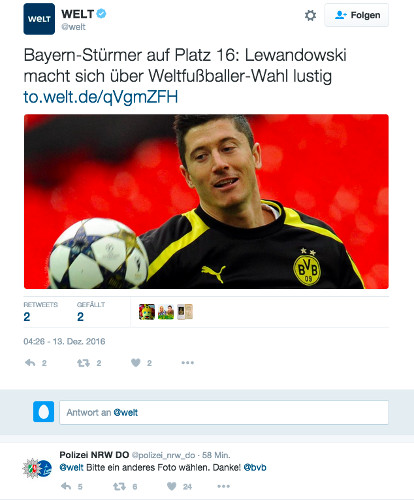Open the WELT profile avatar logo
Viewport: 414px width, 500px height.
pos(39,19)
